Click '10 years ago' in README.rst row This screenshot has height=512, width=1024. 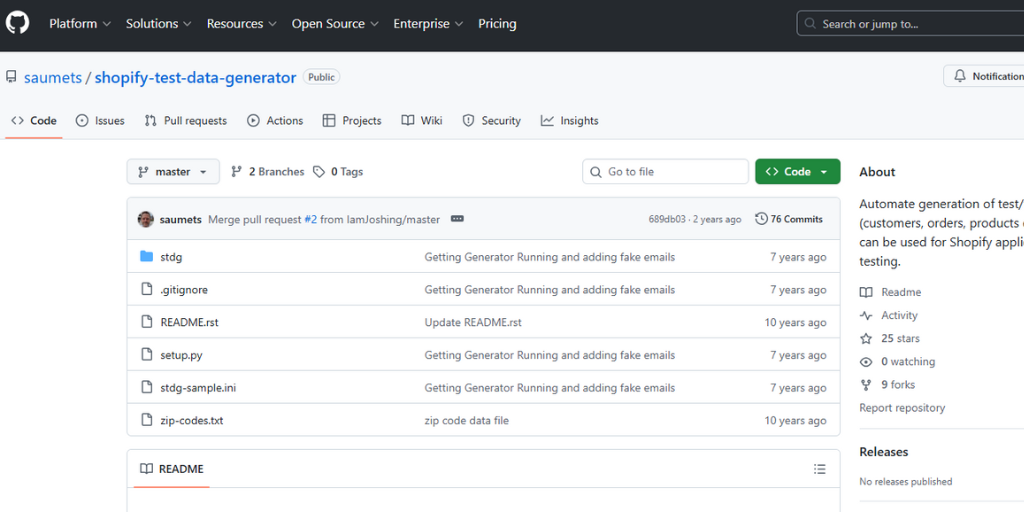795,323
